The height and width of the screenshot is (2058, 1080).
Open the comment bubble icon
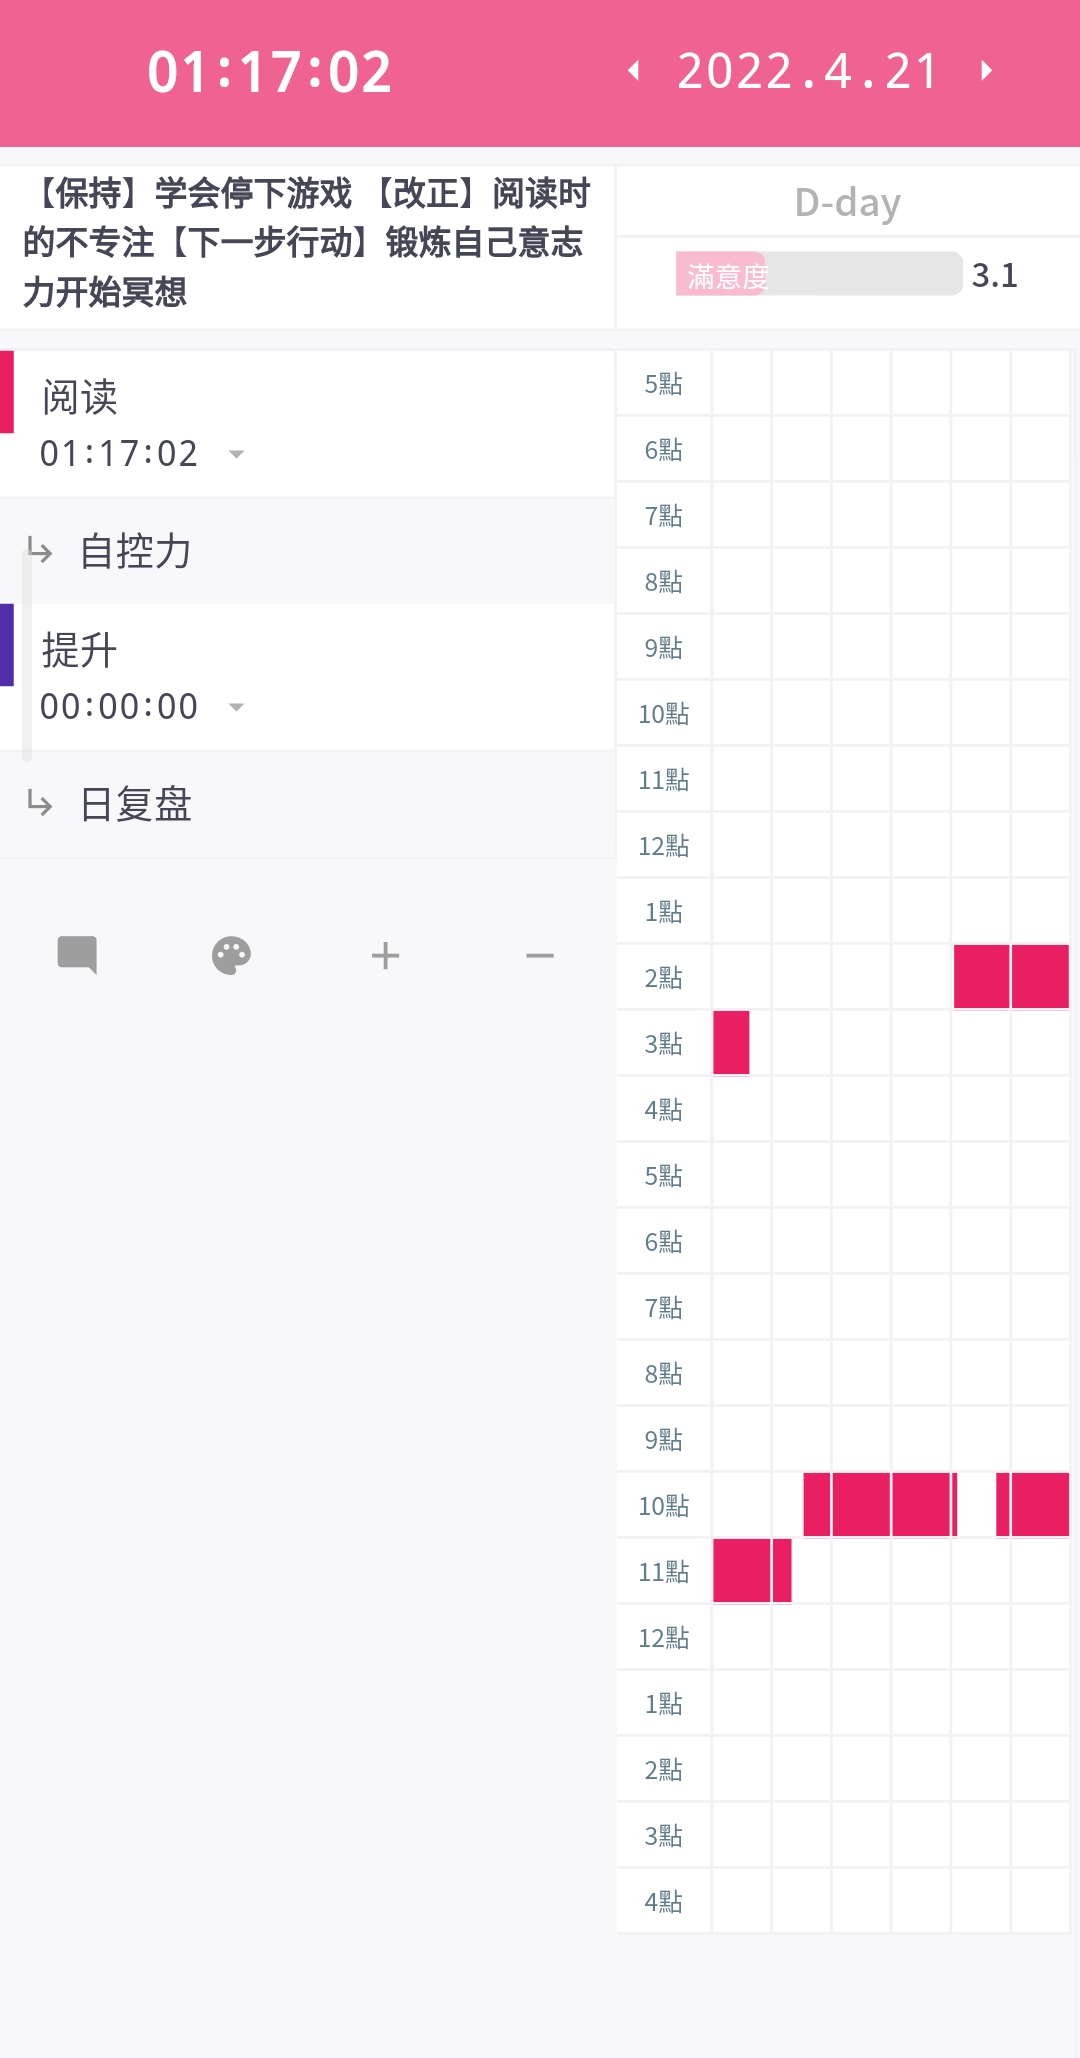coord(77,955)
